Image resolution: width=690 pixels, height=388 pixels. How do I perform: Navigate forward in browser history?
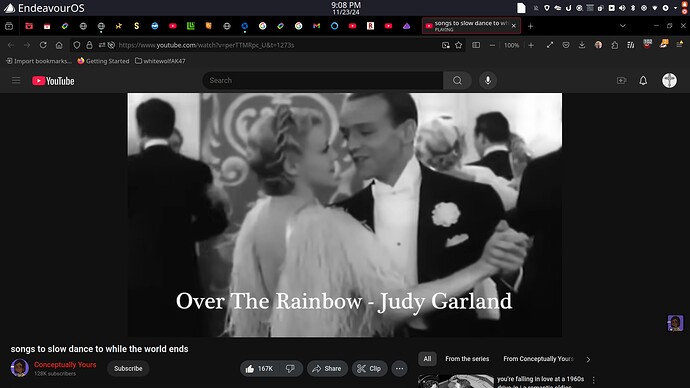[x=27, y=45]
